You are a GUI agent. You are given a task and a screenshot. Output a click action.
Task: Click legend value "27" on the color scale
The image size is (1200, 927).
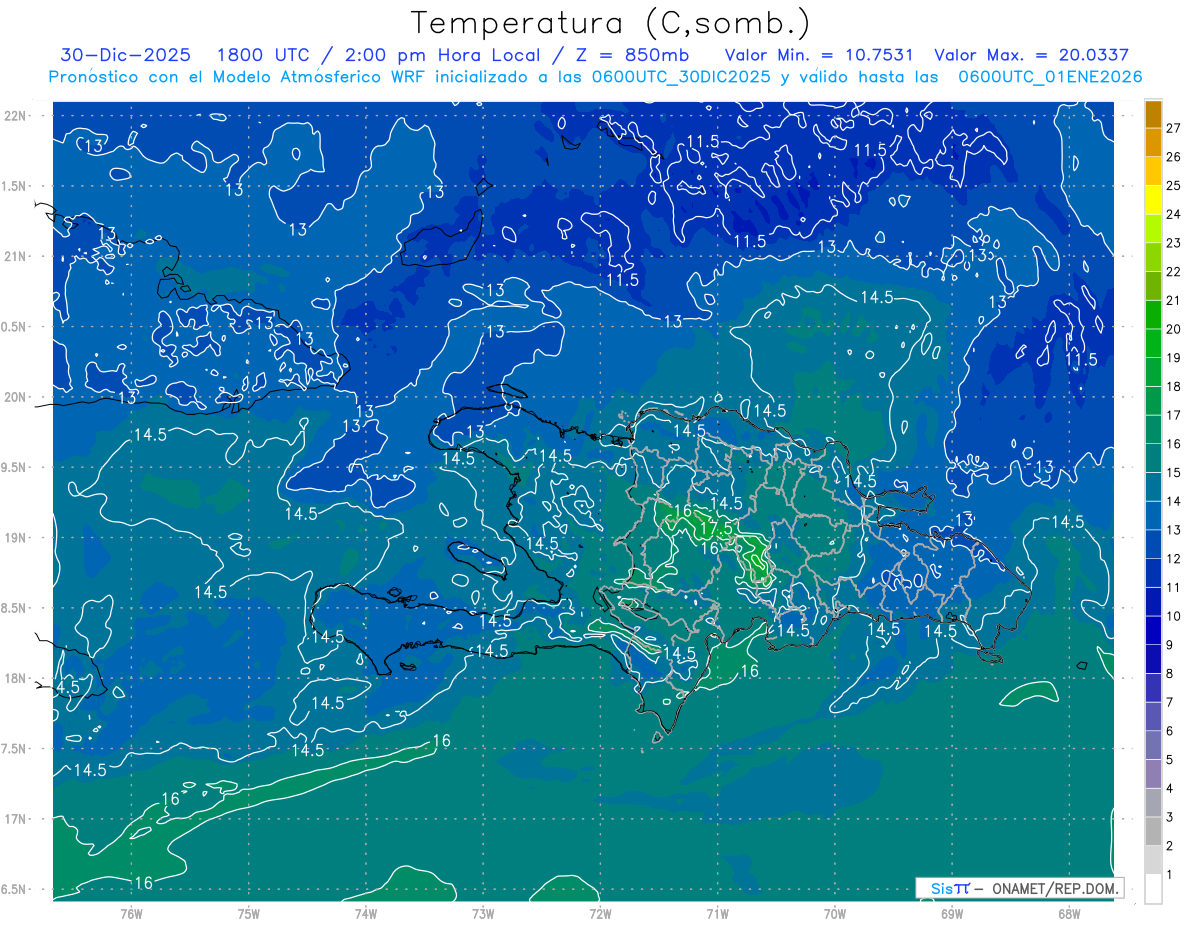point(1173,128)
